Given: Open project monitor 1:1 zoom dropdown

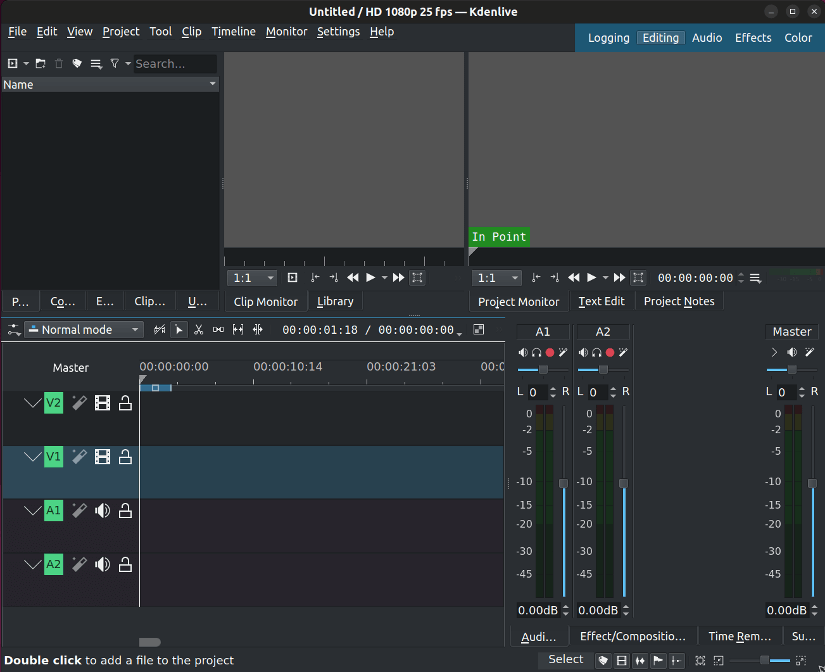Looking at the screenshot, I should tap(497, 278).
